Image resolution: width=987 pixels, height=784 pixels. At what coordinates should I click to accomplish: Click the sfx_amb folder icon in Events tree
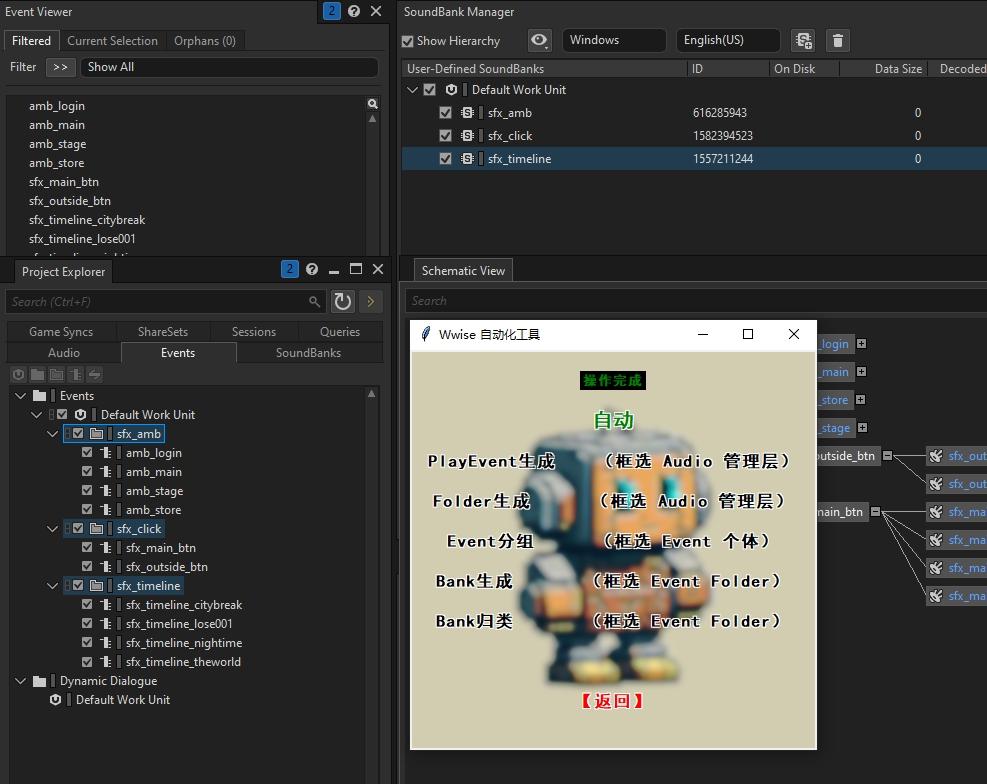[96, 434]
